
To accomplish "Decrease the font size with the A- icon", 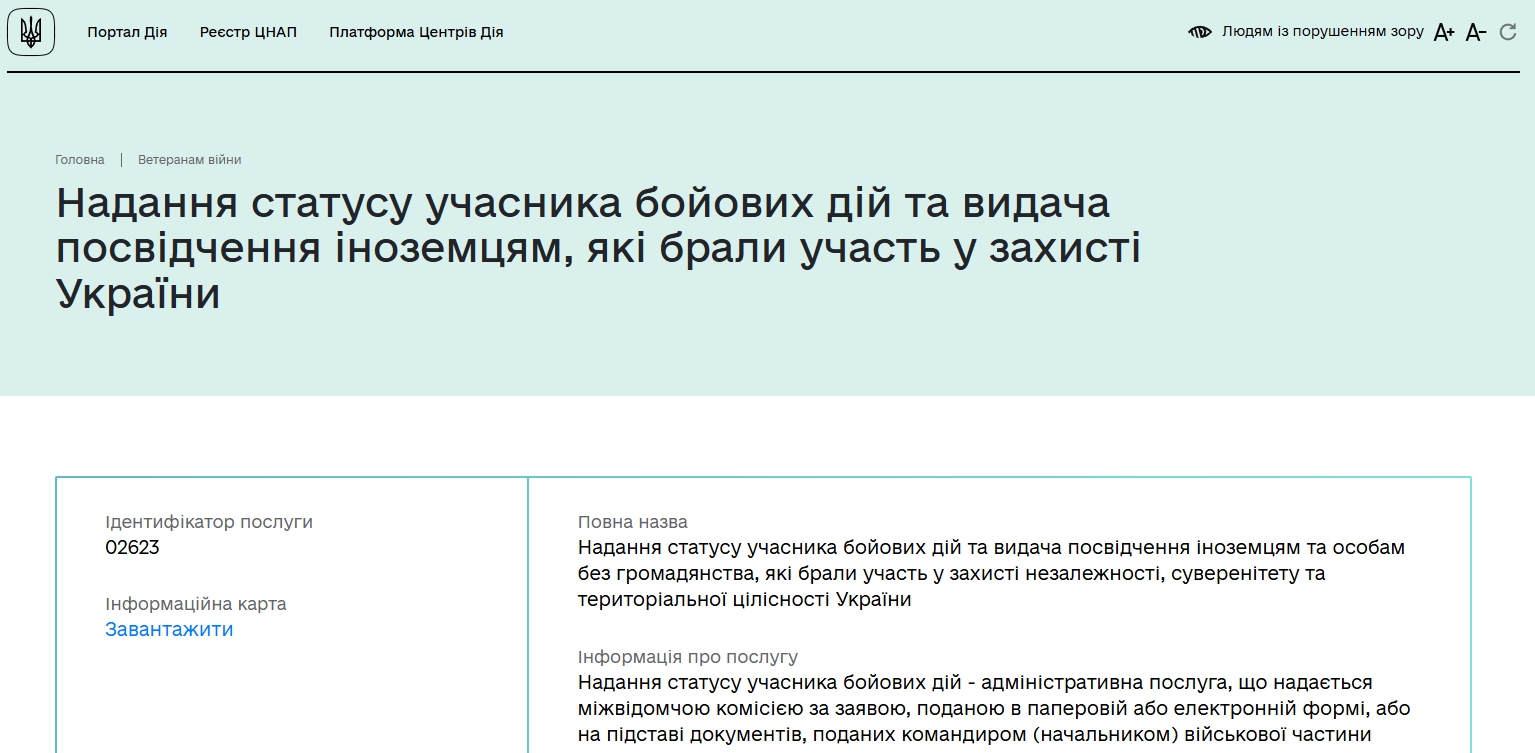I will pos(1477,33).
